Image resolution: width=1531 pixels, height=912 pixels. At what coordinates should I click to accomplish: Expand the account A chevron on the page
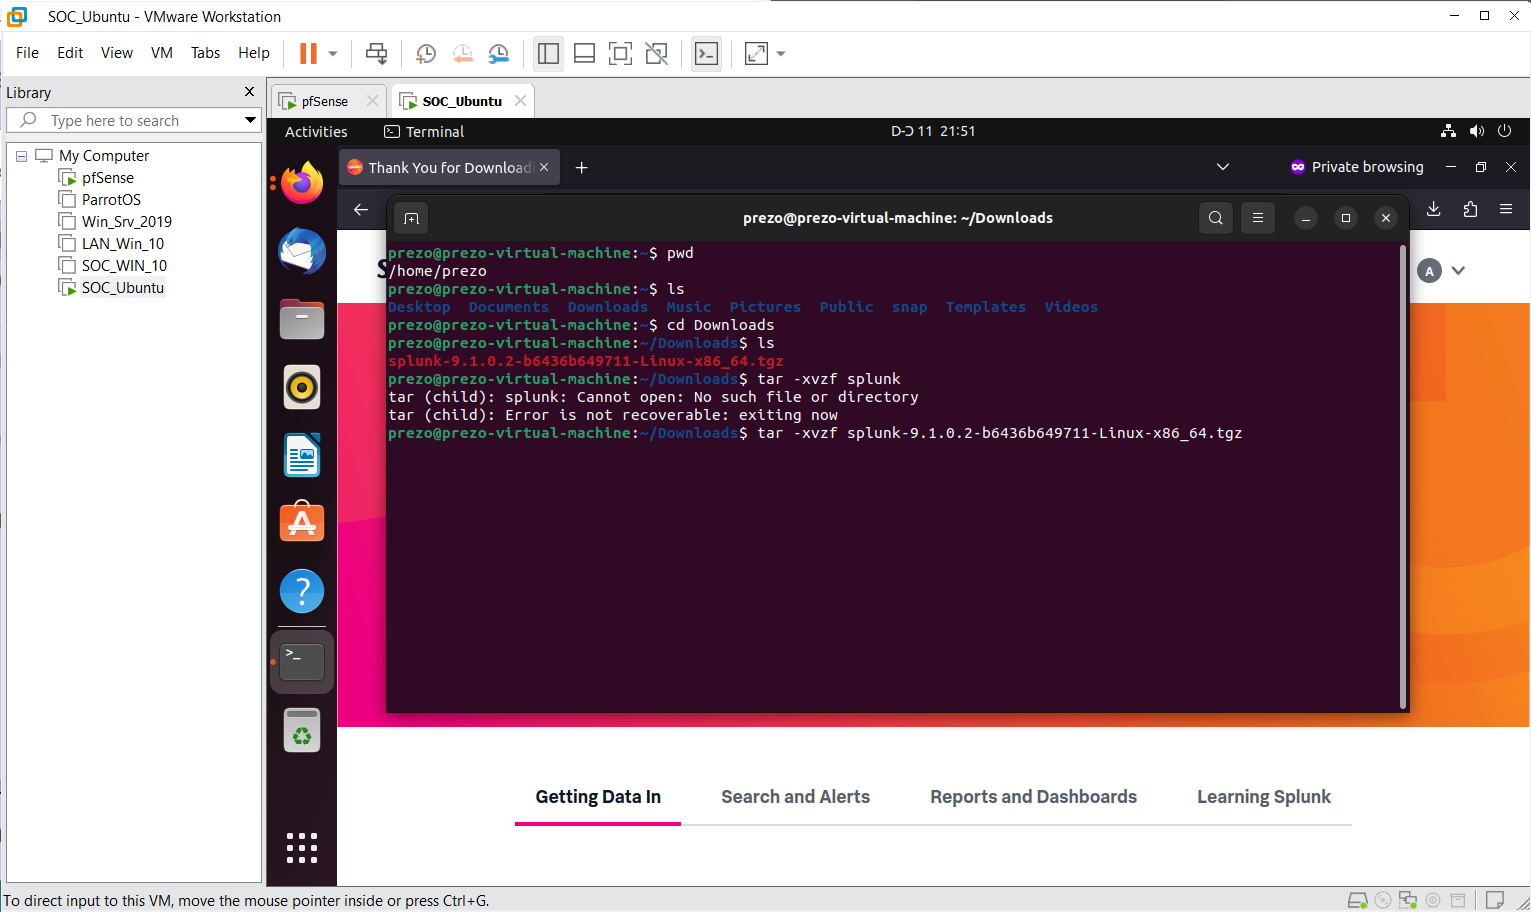point(1458,270)
